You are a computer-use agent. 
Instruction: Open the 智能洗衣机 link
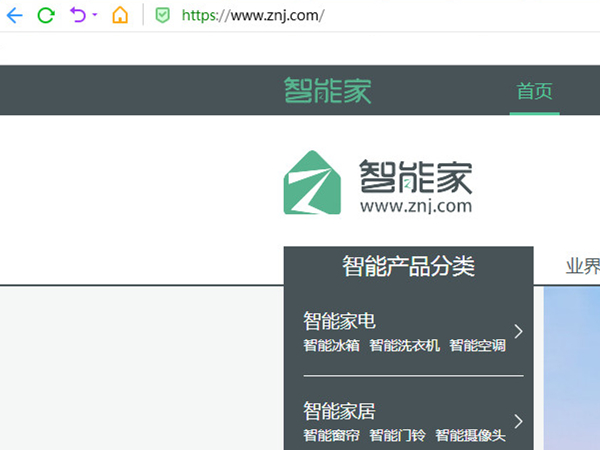pyautogui.click(x=404, y=346)
